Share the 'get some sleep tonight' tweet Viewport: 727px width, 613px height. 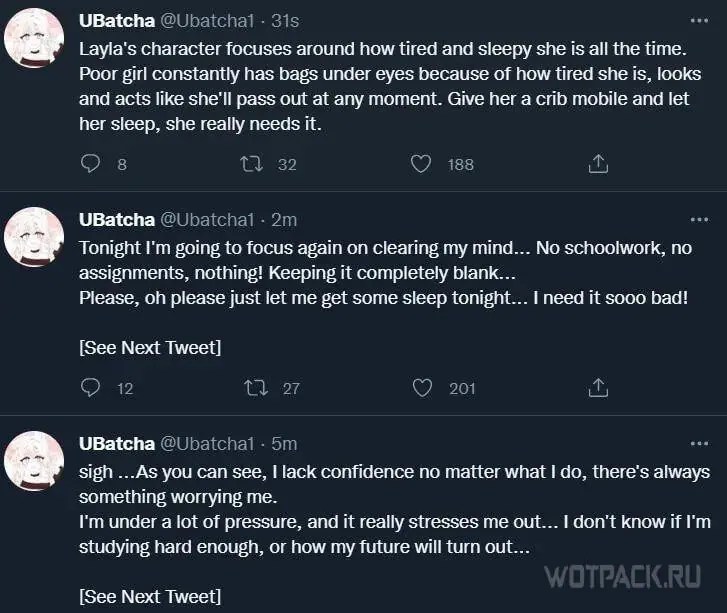[x=598, y=388]
